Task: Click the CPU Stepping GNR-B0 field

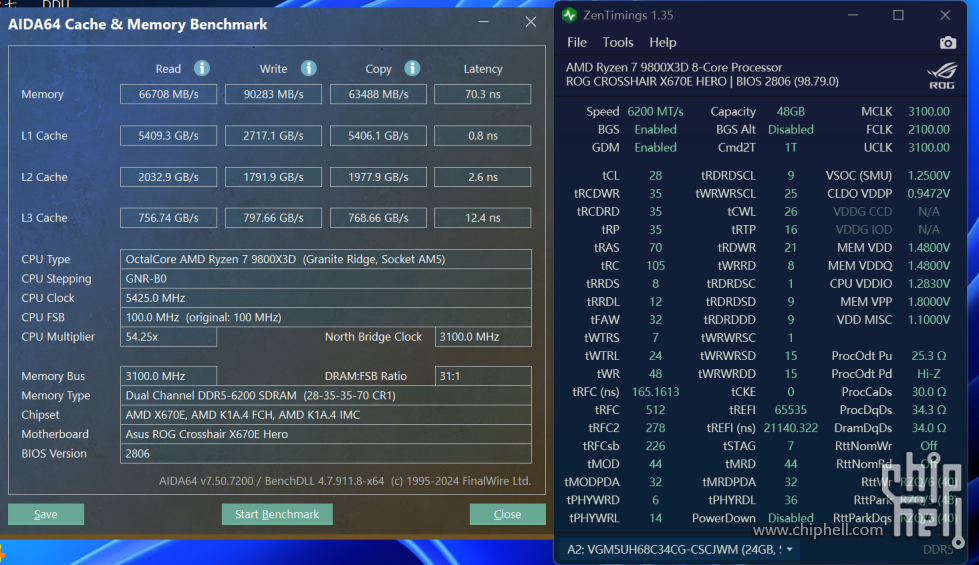Action: [326, 278]
